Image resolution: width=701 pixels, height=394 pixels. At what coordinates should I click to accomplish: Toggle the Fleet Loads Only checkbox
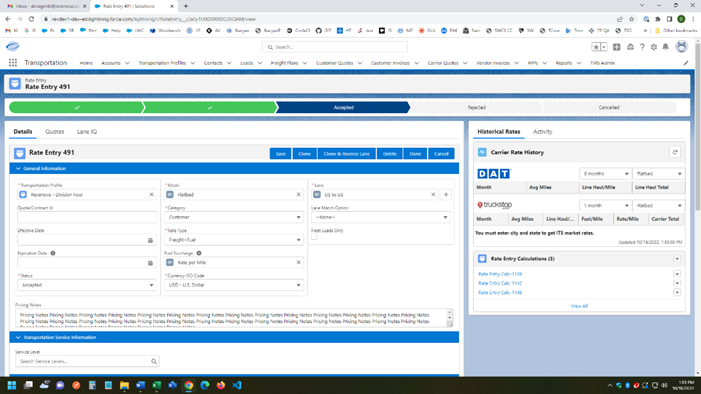(x=314, y=237)
